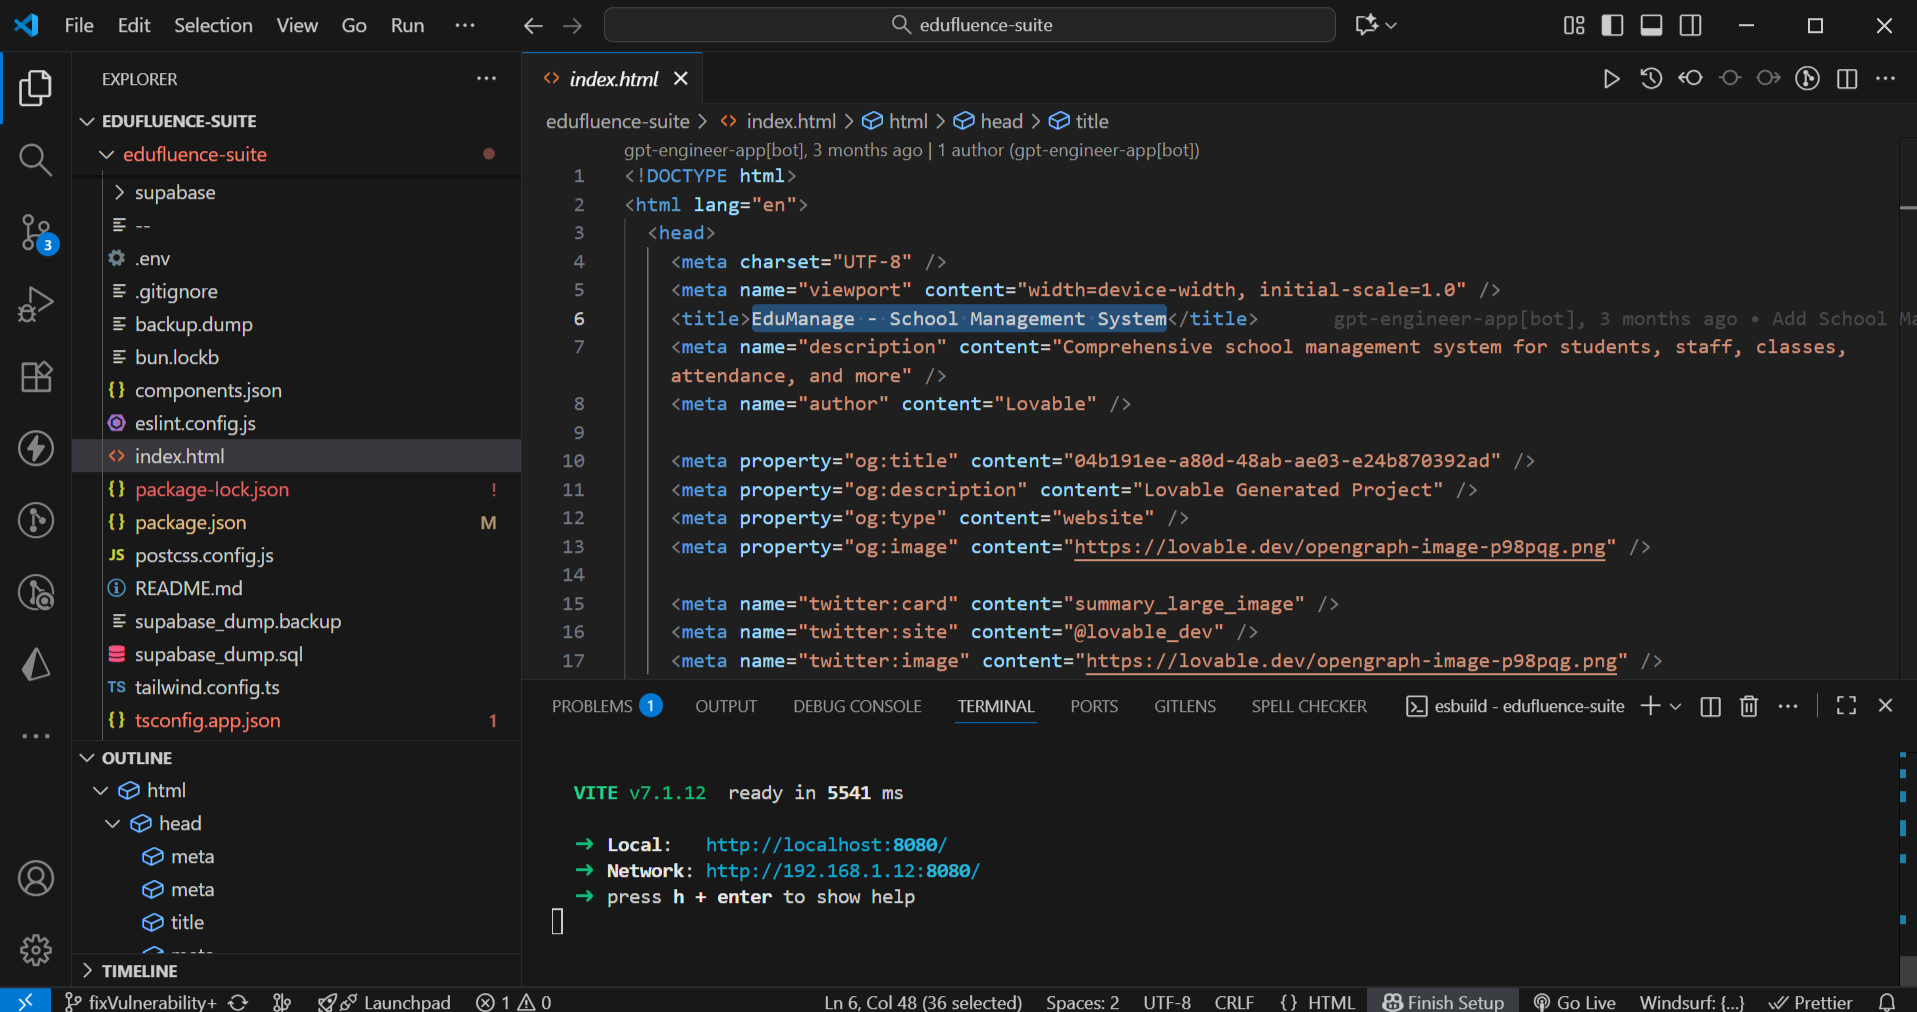This screenshot has width=1917, height=1012.
Task: Switch to the DEBUG CONSOLE tab
Action: 857,706
